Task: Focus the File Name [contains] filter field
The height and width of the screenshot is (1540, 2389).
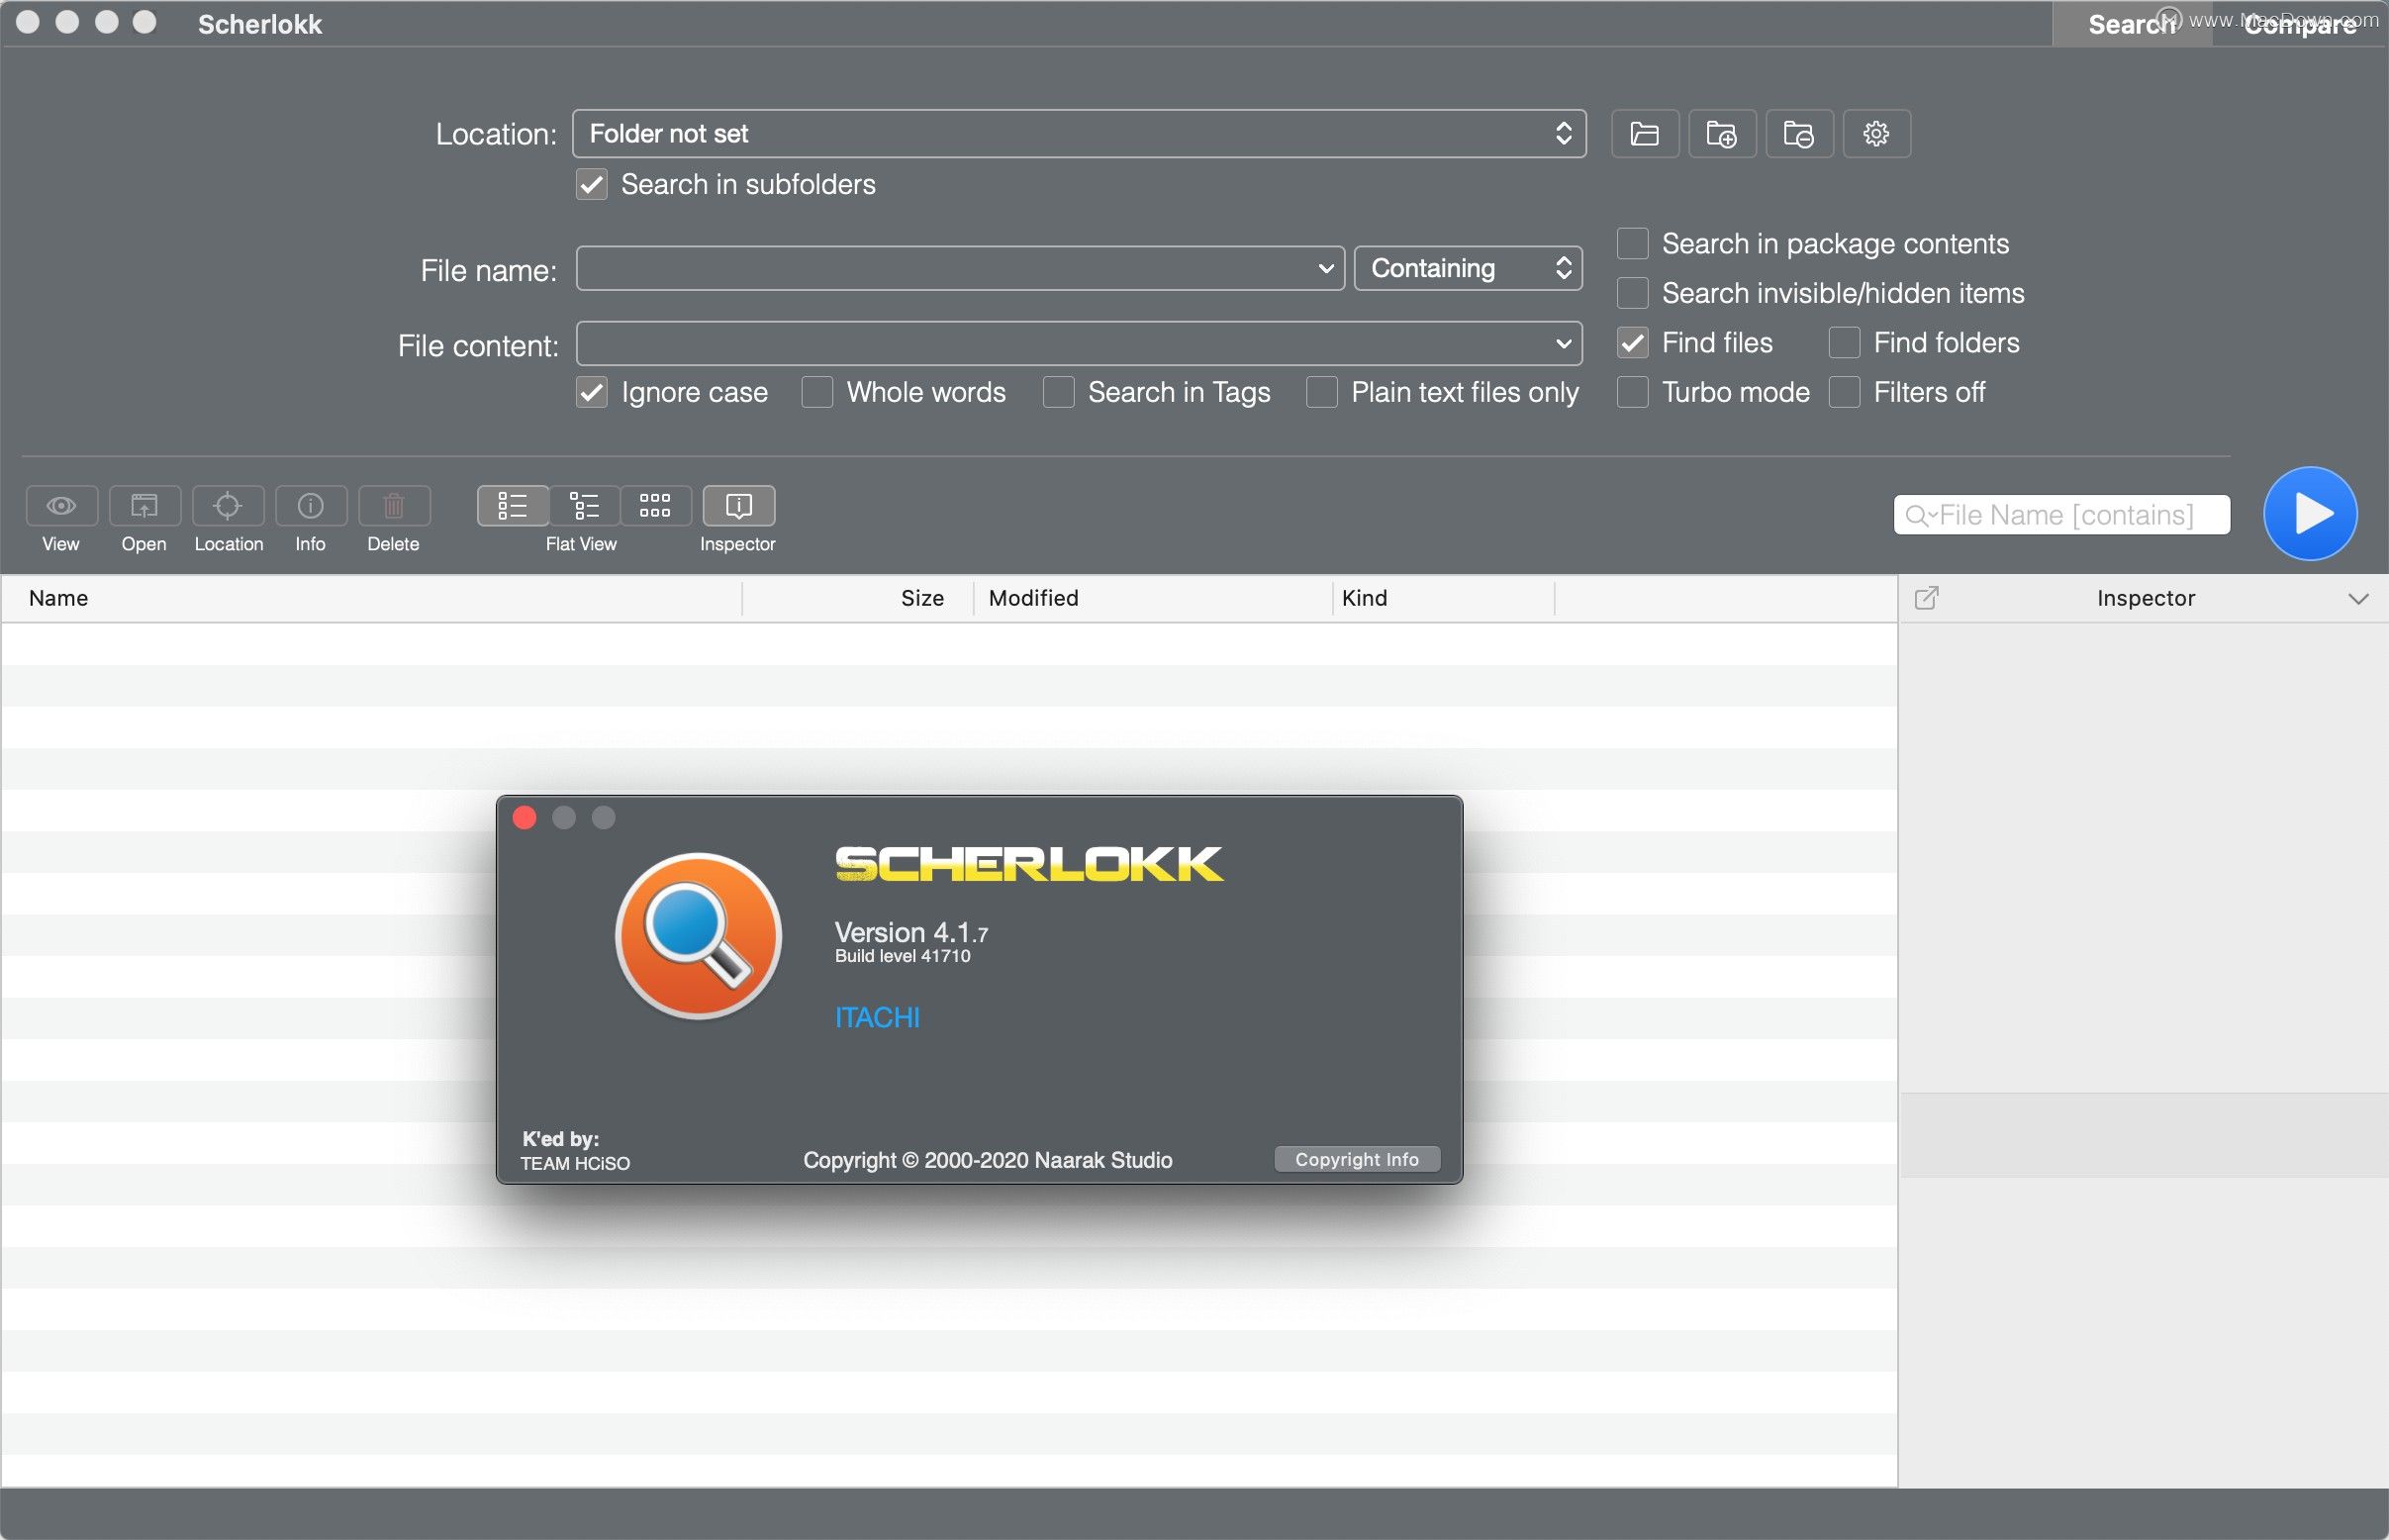Action: (2061, 515)
